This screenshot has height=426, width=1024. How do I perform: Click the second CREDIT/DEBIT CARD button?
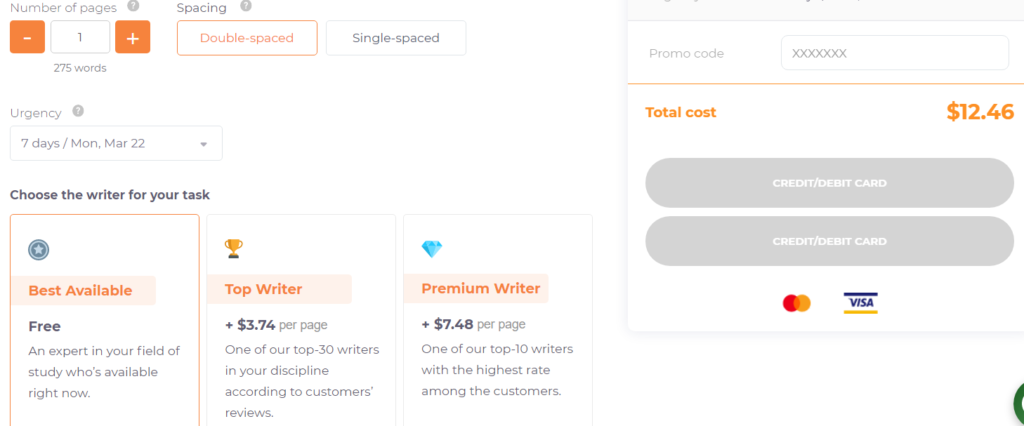tap(829, 241)
